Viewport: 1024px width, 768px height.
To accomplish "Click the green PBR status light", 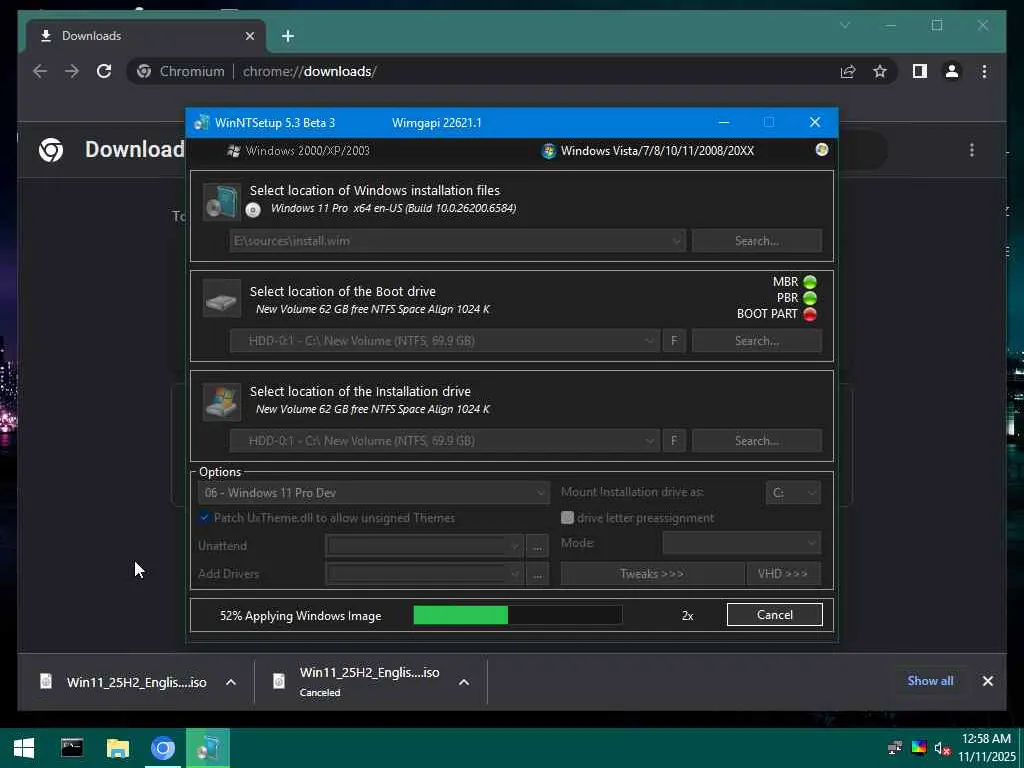I will coord(810,298).
